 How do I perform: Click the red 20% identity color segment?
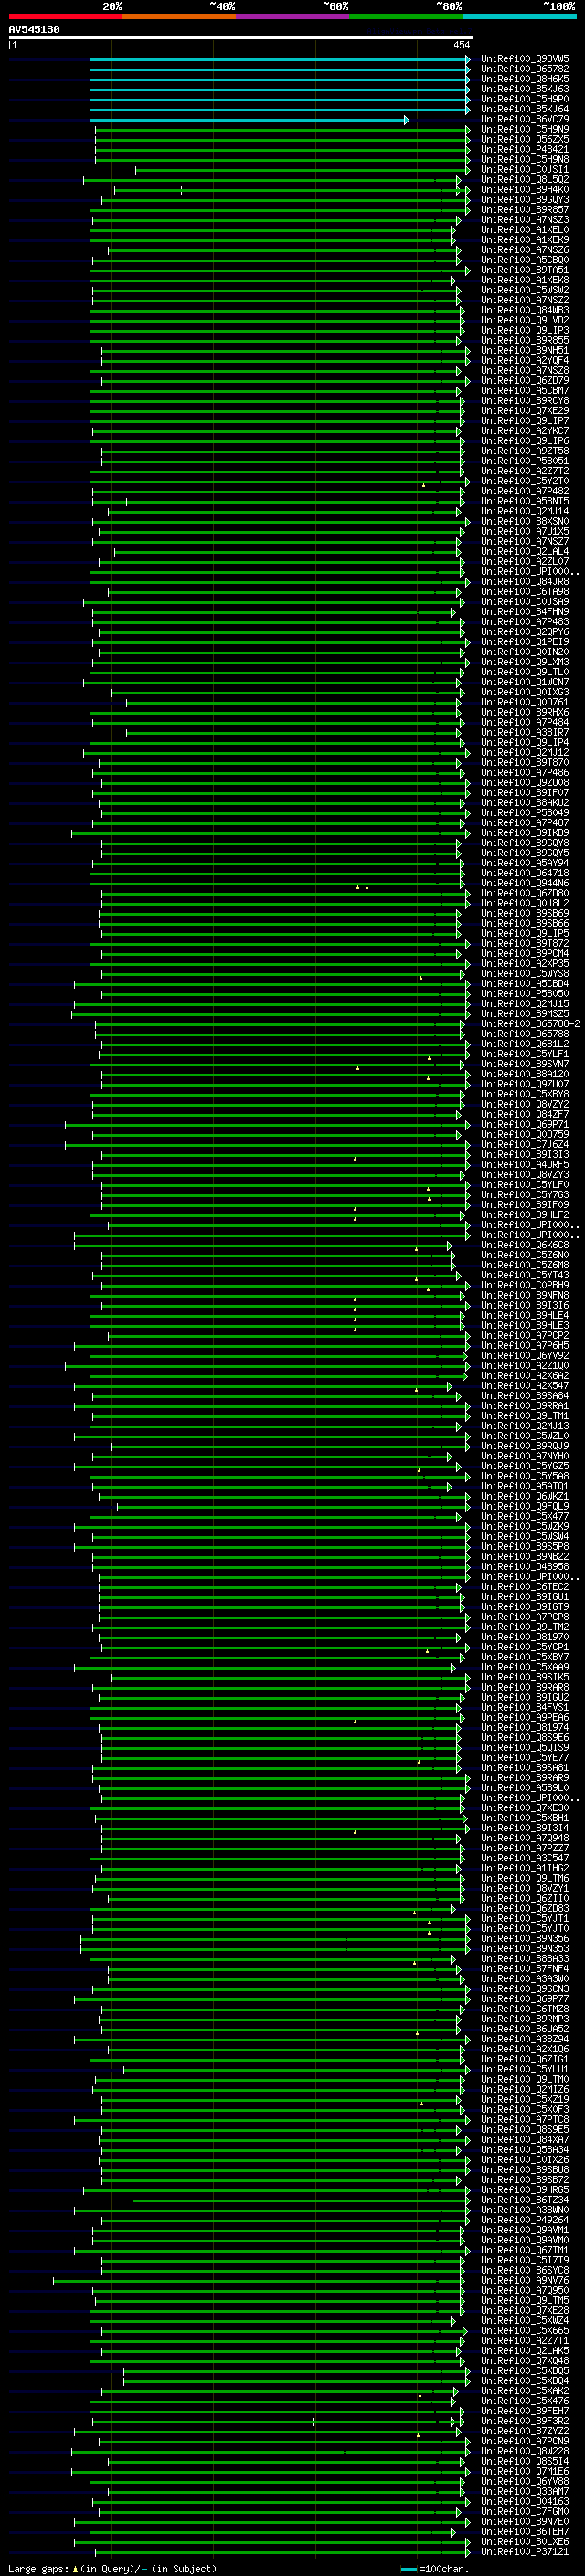[x=66, y=16]
